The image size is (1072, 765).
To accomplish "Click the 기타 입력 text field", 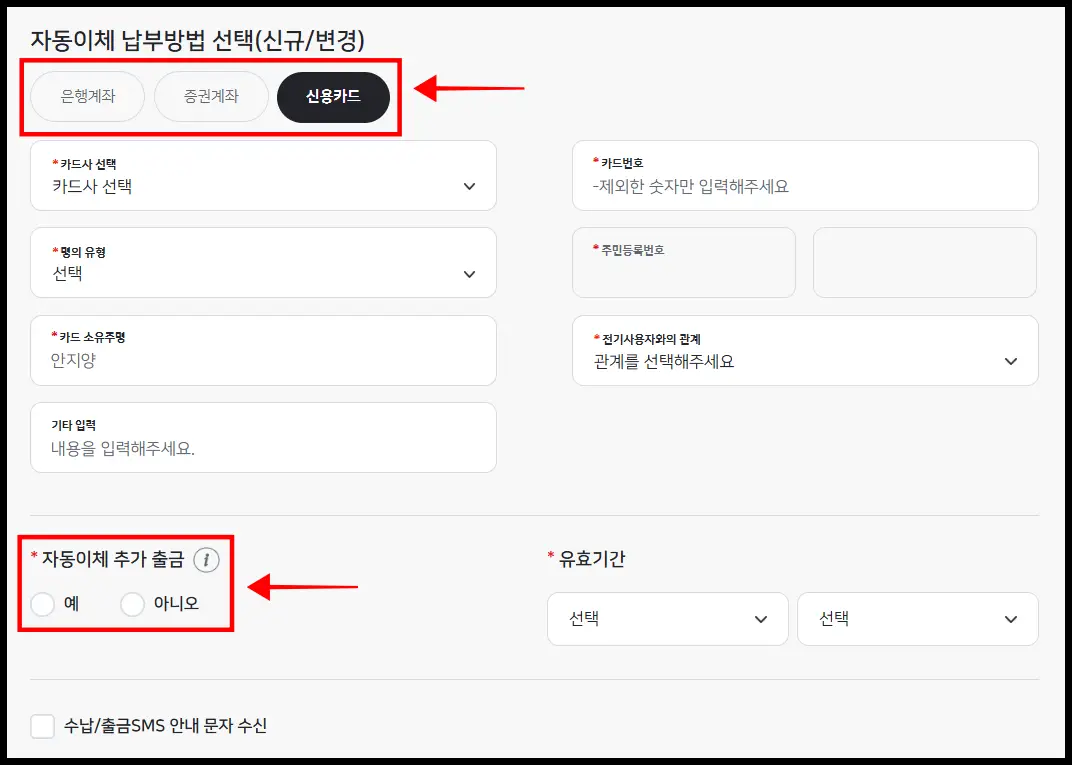I will (264, 437).
